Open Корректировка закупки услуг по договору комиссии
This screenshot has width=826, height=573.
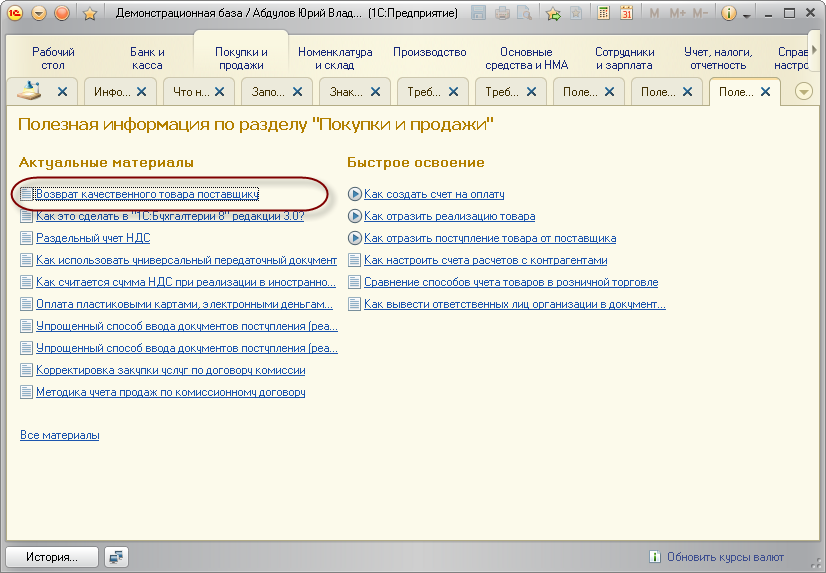[x=171, y=370]
